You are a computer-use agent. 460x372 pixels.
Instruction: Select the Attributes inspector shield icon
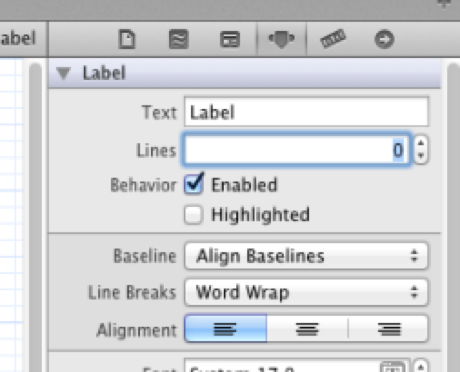282,39
